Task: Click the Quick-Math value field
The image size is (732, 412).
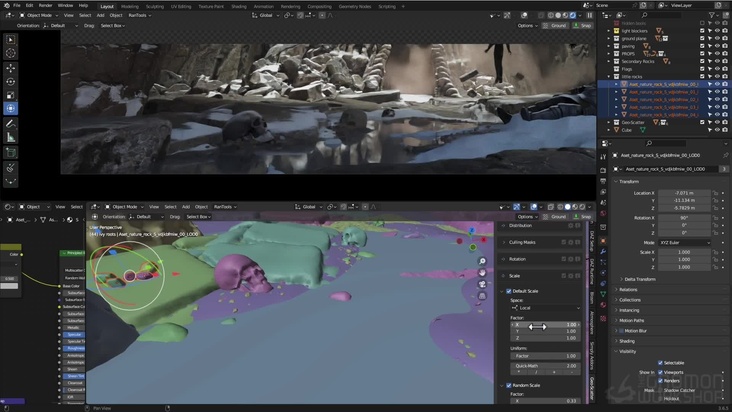Action: (545, 366)
